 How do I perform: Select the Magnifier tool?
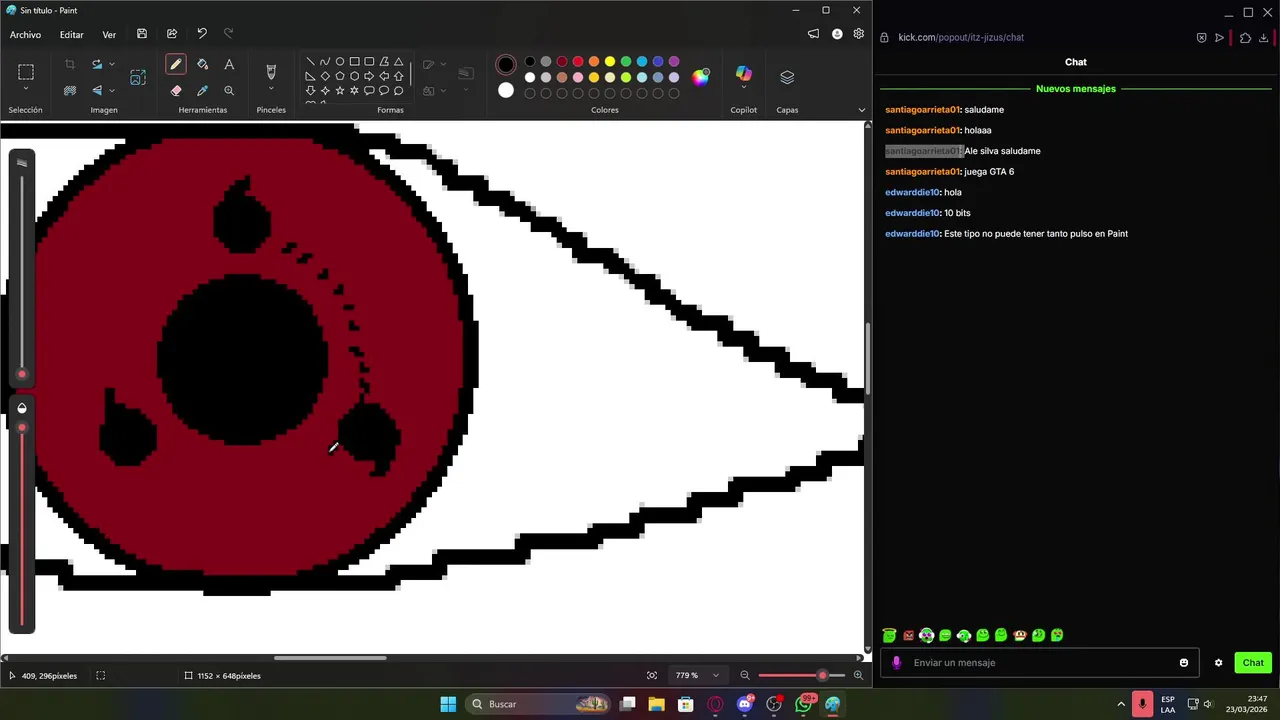click(x=229, y=90)
